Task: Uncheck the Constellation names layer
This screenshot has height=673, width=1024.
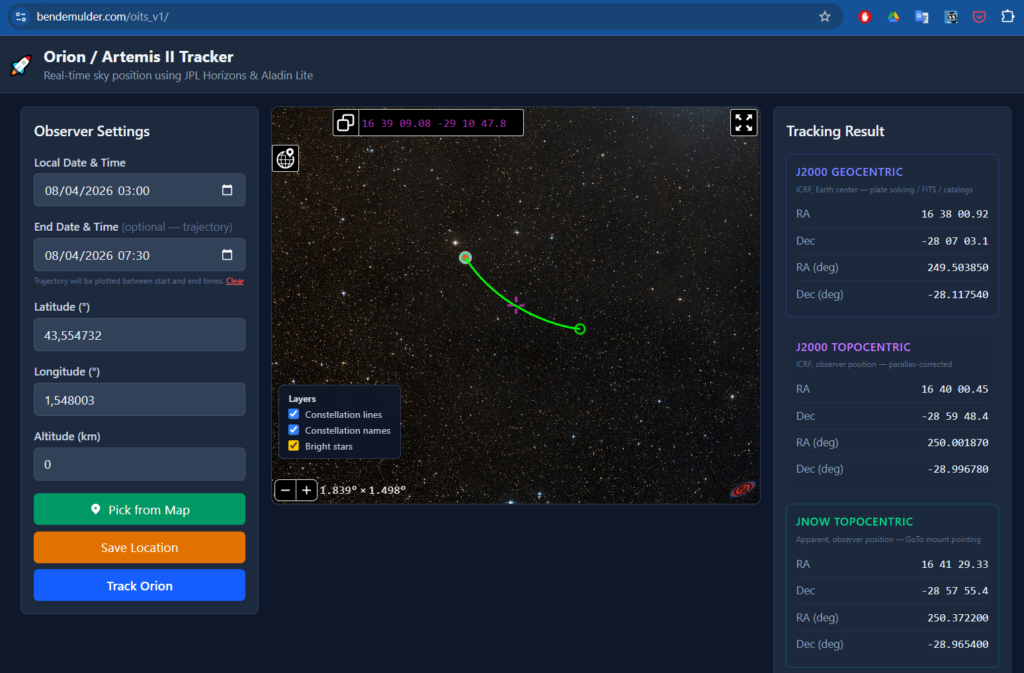Action: (293, 430)
